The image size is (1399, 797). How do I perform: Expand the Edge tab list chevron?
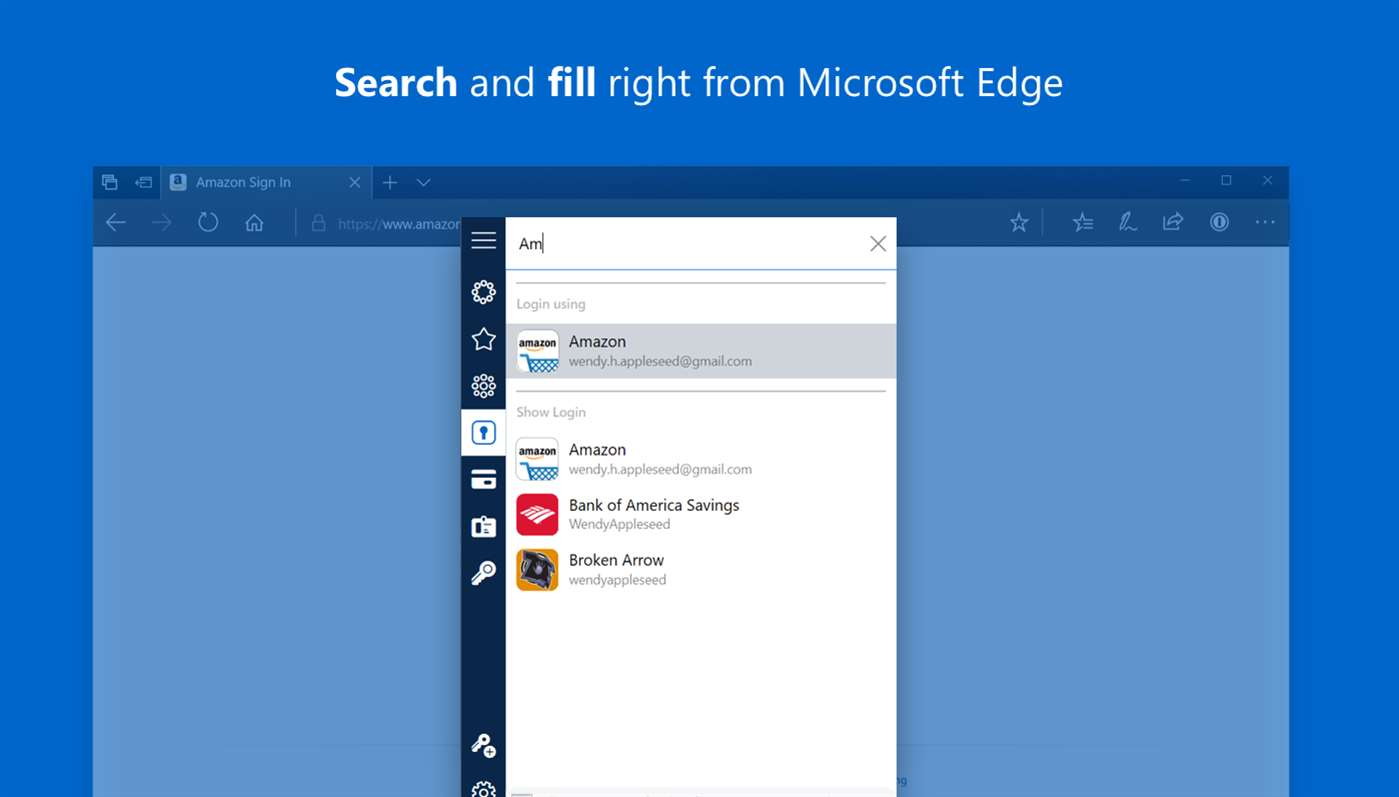coord(424,182)
